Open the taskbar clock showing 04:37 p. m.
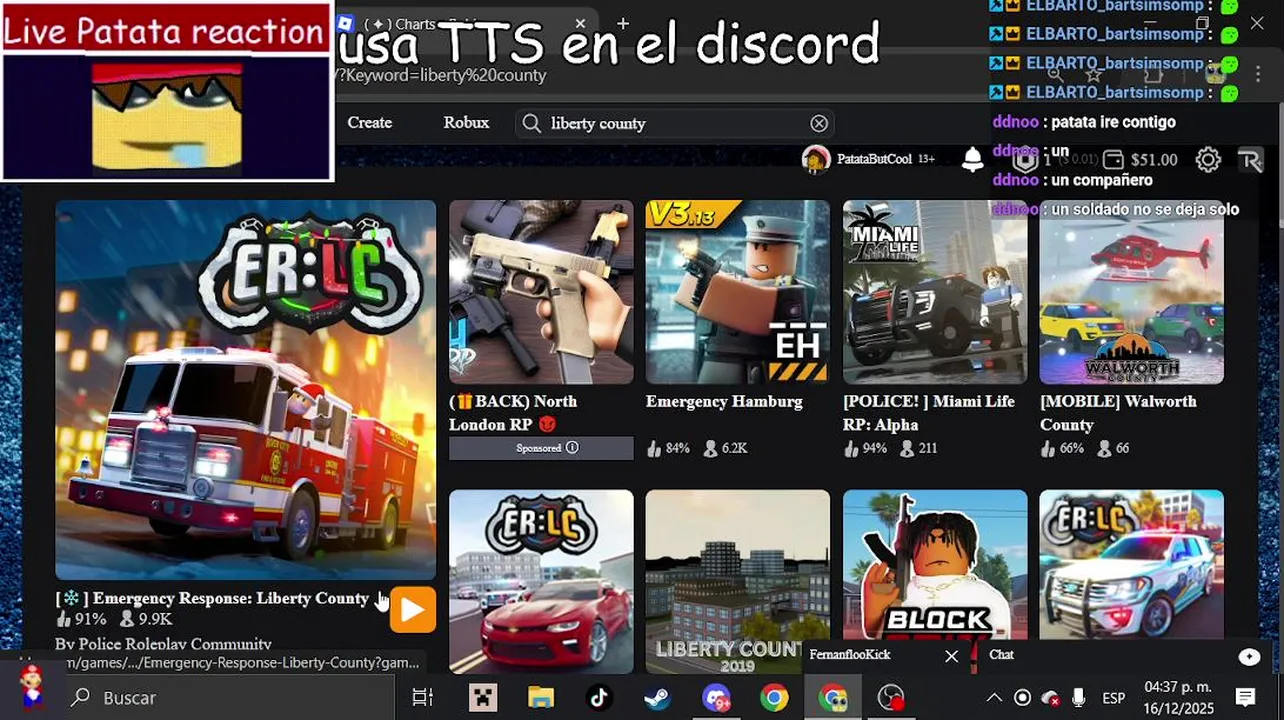 coord(1177,697)
